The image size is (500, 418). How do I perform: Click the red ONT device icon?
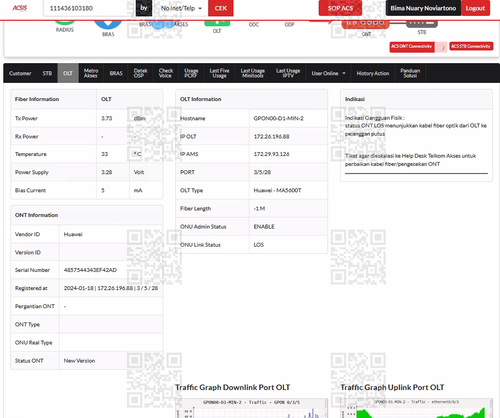point(366,24)
